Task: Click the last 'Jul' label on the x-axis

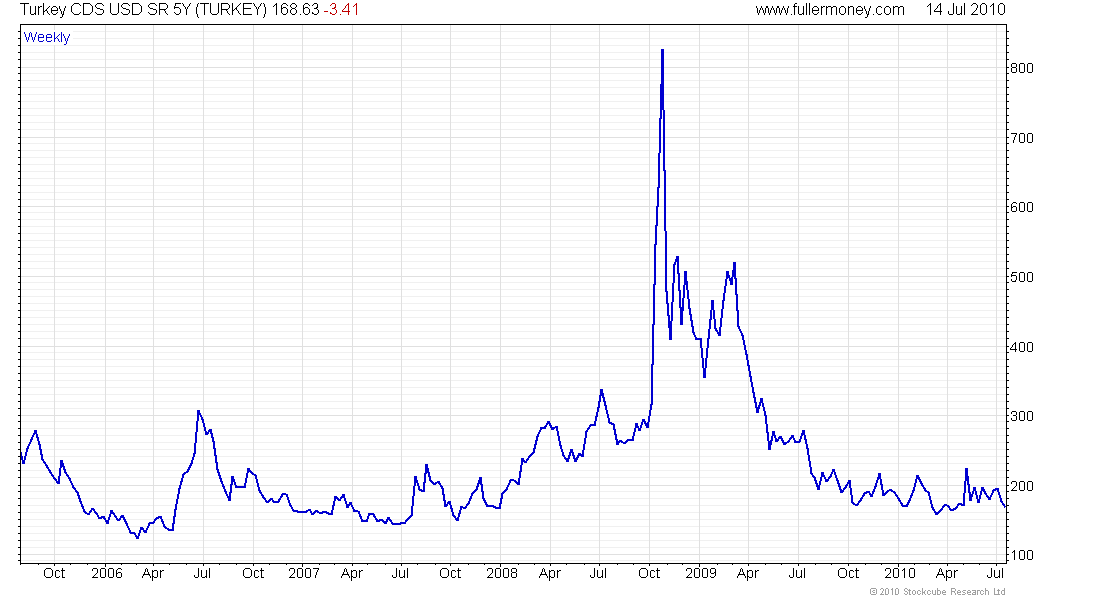Action: click(x=995, y=573)
